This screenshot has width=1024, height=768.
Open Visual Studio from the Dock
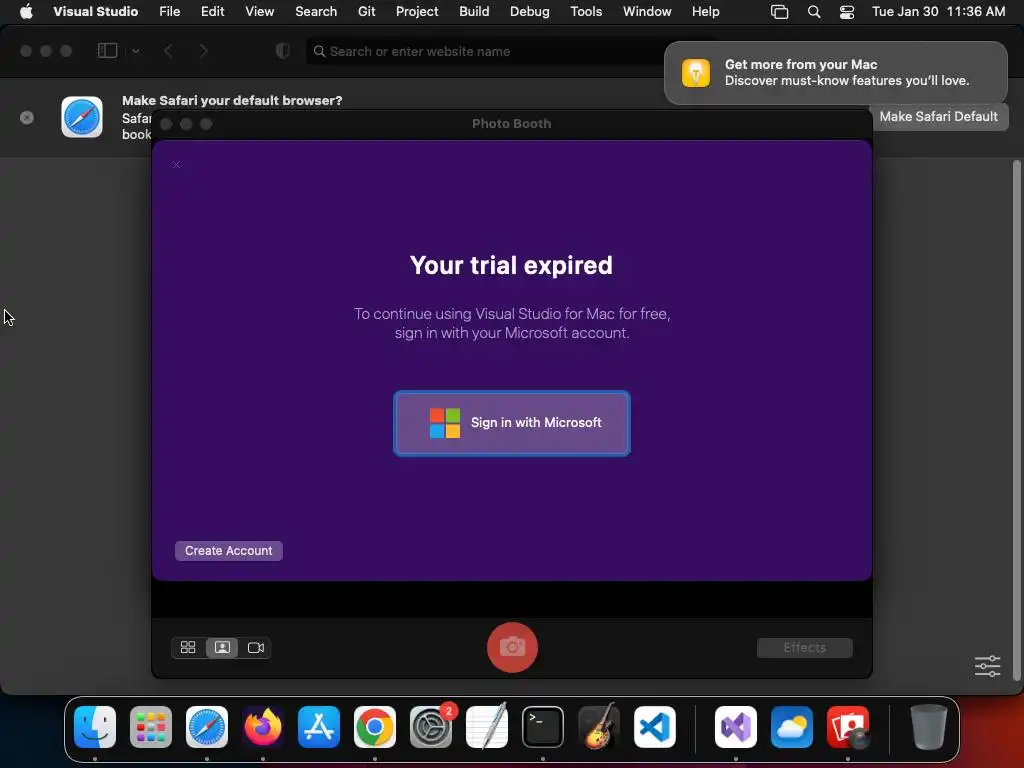(x=736, y=727)
